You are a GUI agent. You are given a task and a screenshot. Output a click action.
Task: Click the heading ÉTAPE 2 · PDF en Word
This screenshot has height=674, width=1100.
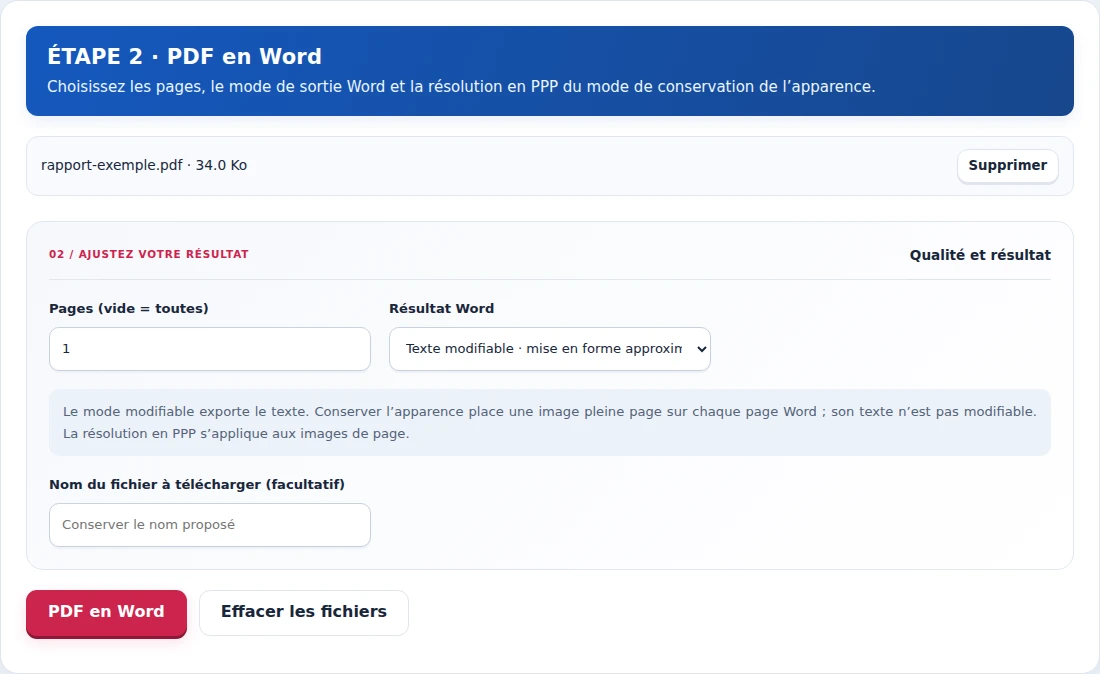pos(185,56)
